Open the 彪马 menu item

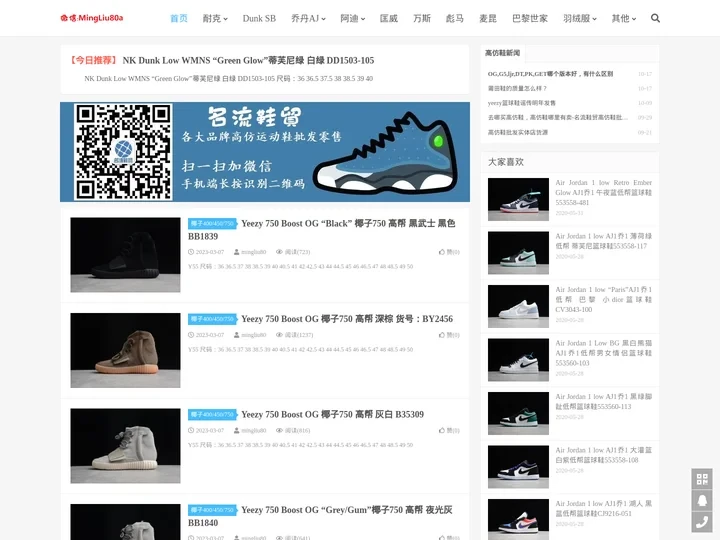455,18
